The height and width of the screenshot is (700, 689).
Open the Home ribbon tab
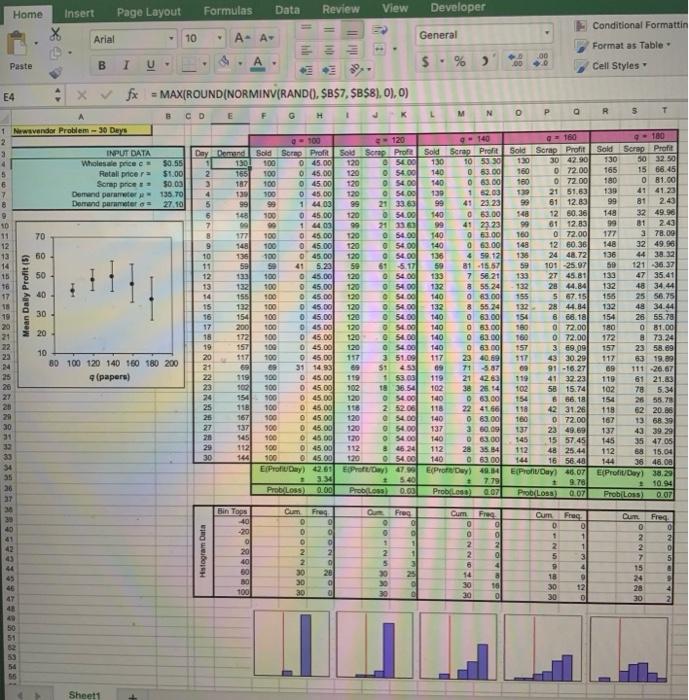[x=28, y=15]
